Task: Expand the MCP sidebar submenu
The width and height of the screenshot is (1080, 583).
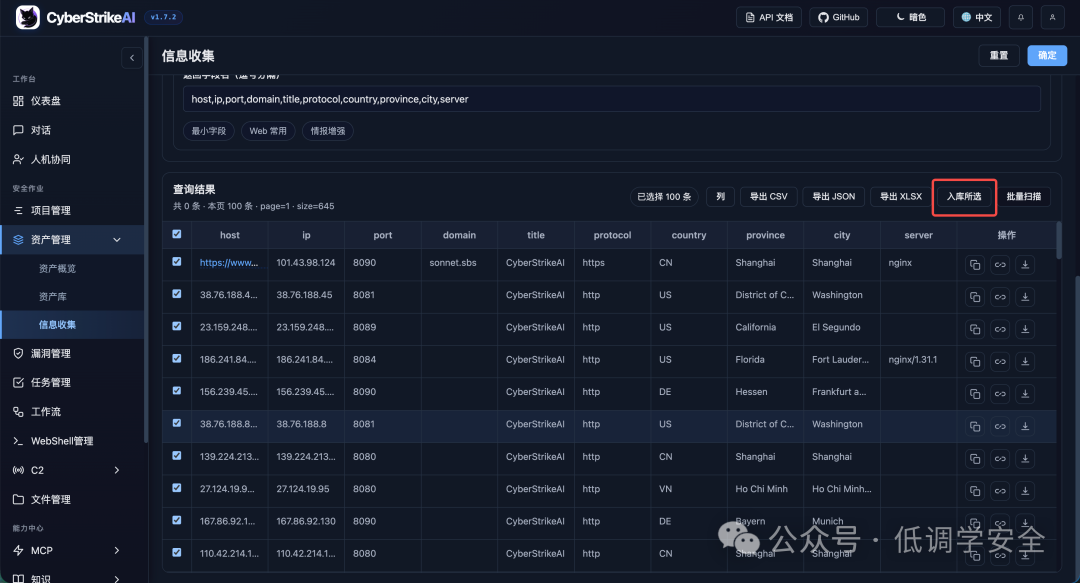Action: 116,551
